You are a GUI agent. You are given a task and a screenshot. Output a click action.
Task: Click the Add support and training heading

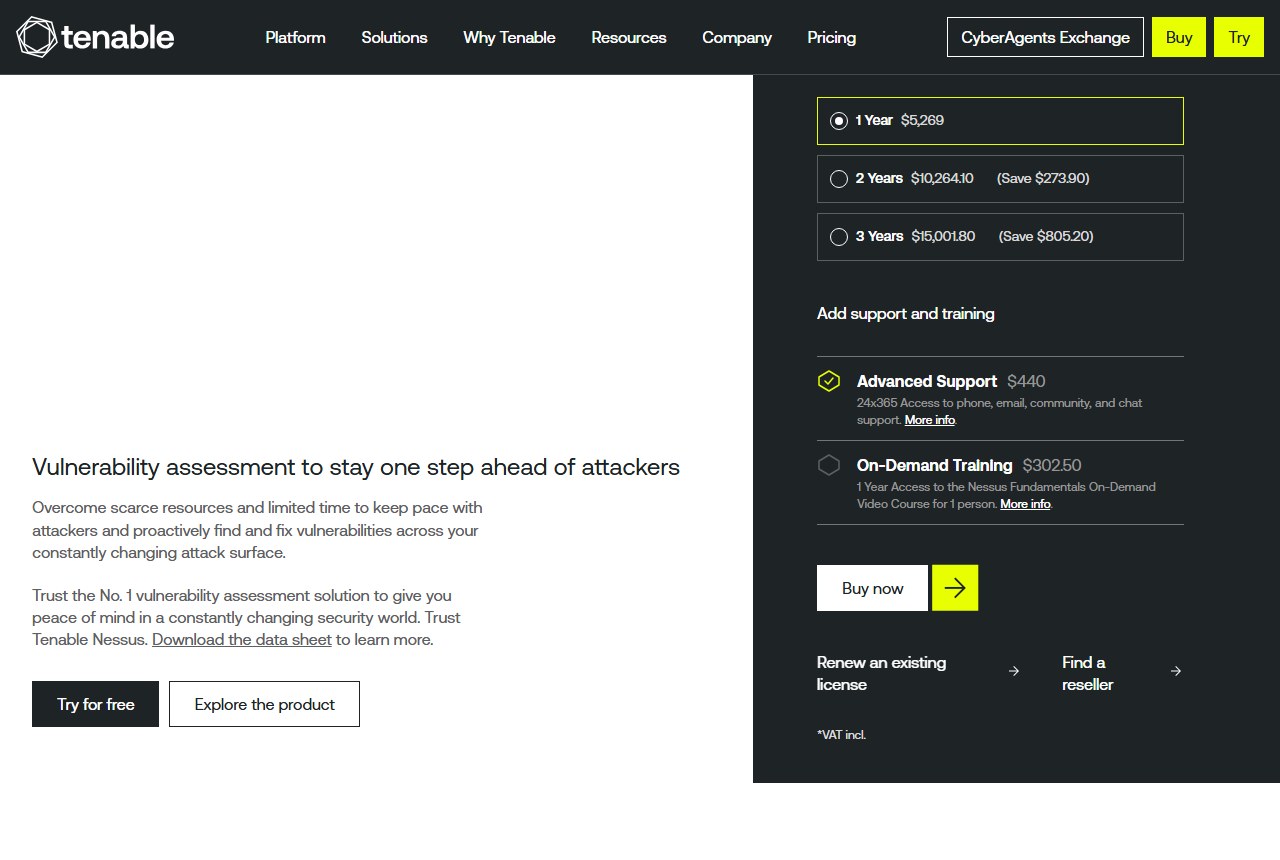tap(905, 313)
